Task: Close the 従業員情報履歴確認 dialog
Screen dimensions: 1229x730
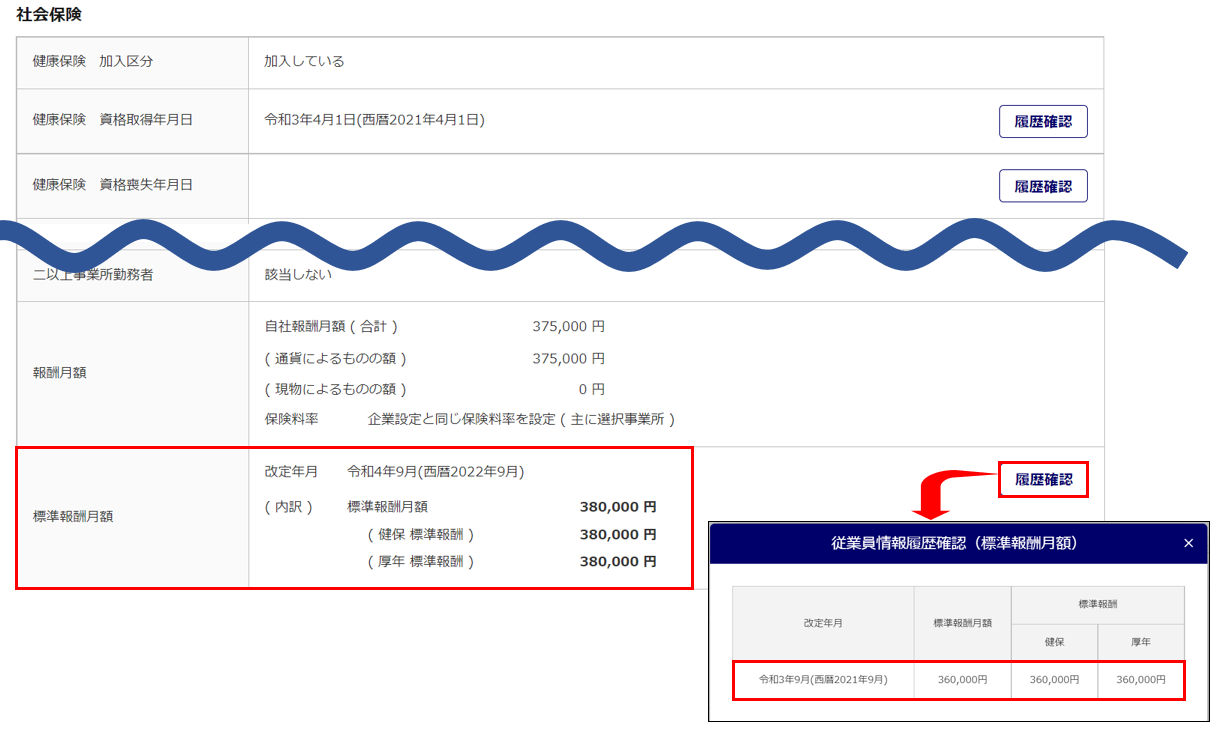Action: [1188, 543]
